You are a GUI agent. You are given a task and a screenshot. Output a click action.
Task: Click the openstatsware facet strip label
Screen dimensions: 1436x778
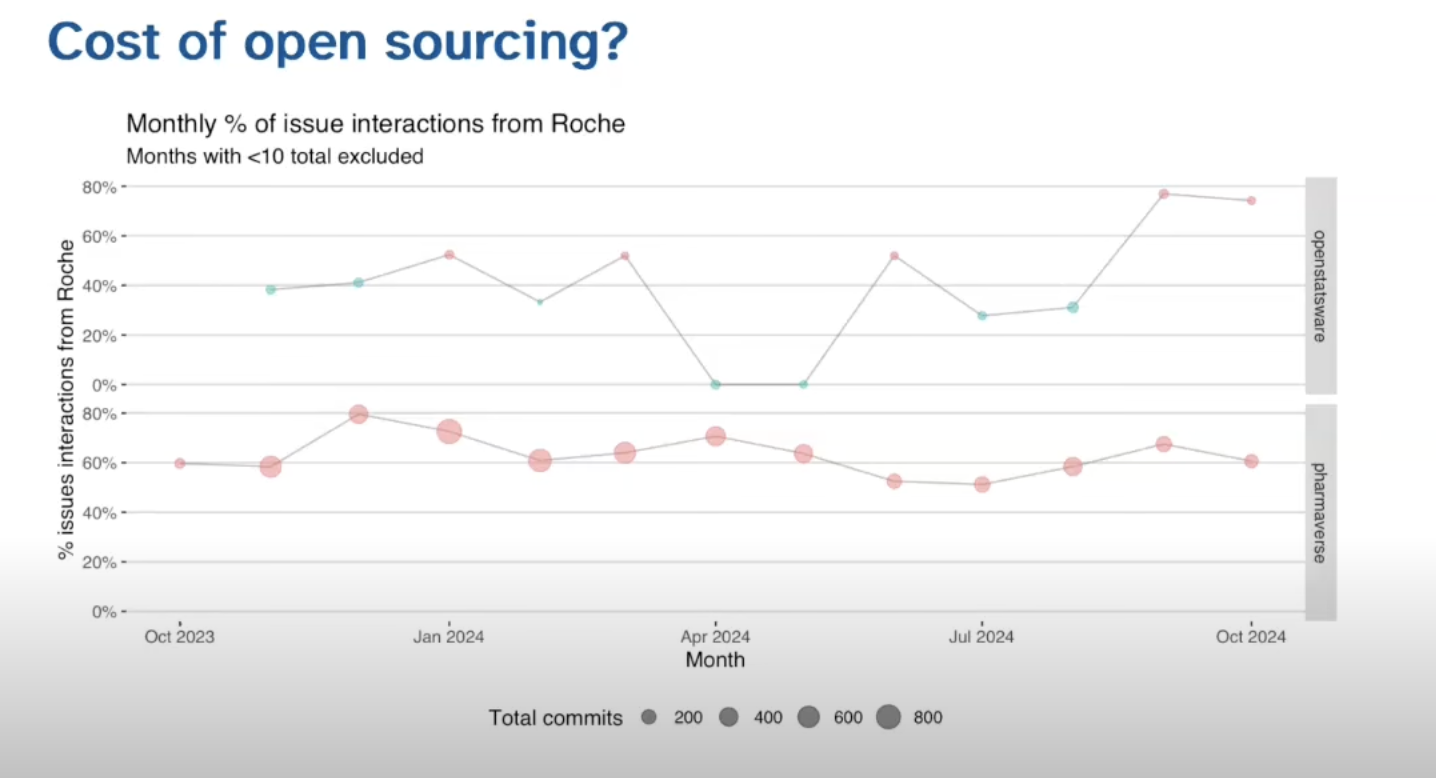[1320, 286]
